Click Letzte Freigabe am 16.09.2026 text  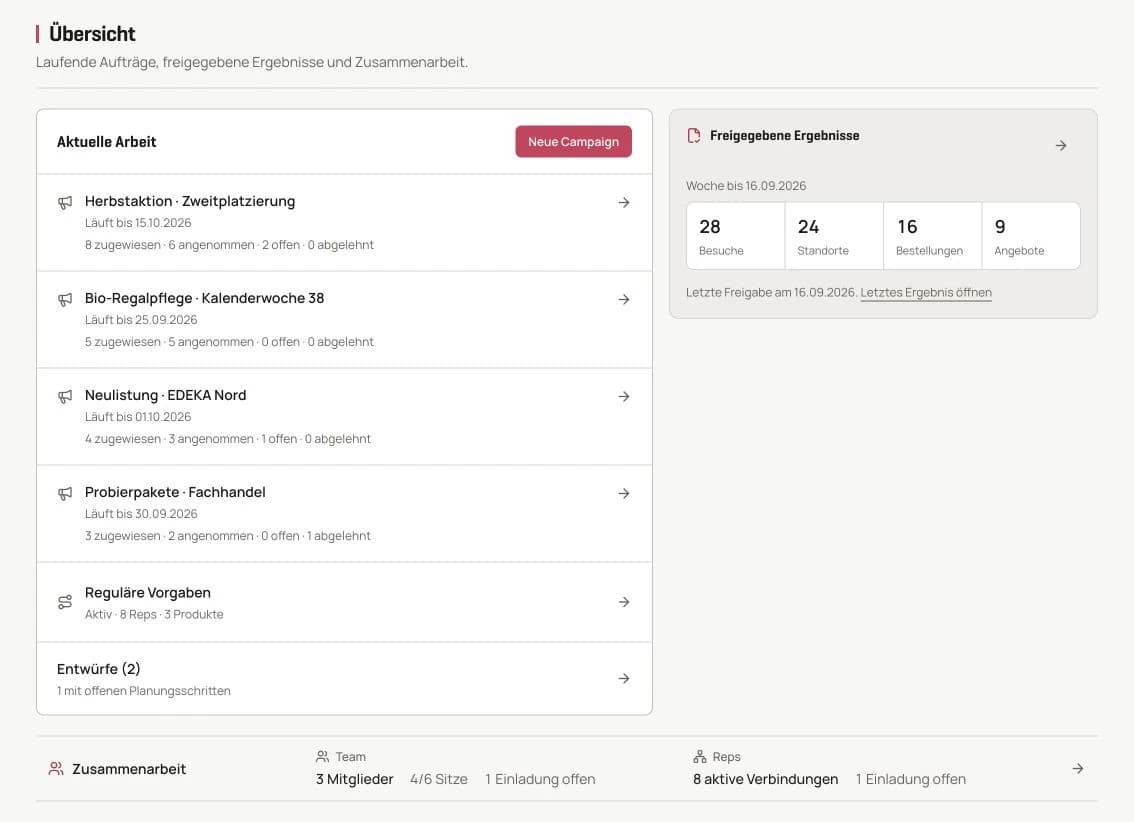tap(772, 293)
